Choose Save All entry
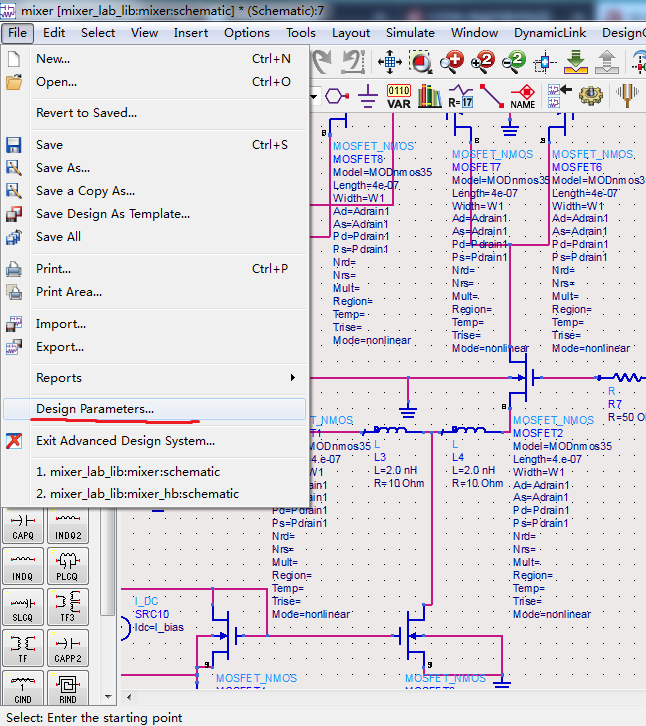646x726 pixels. click(154, 237)
